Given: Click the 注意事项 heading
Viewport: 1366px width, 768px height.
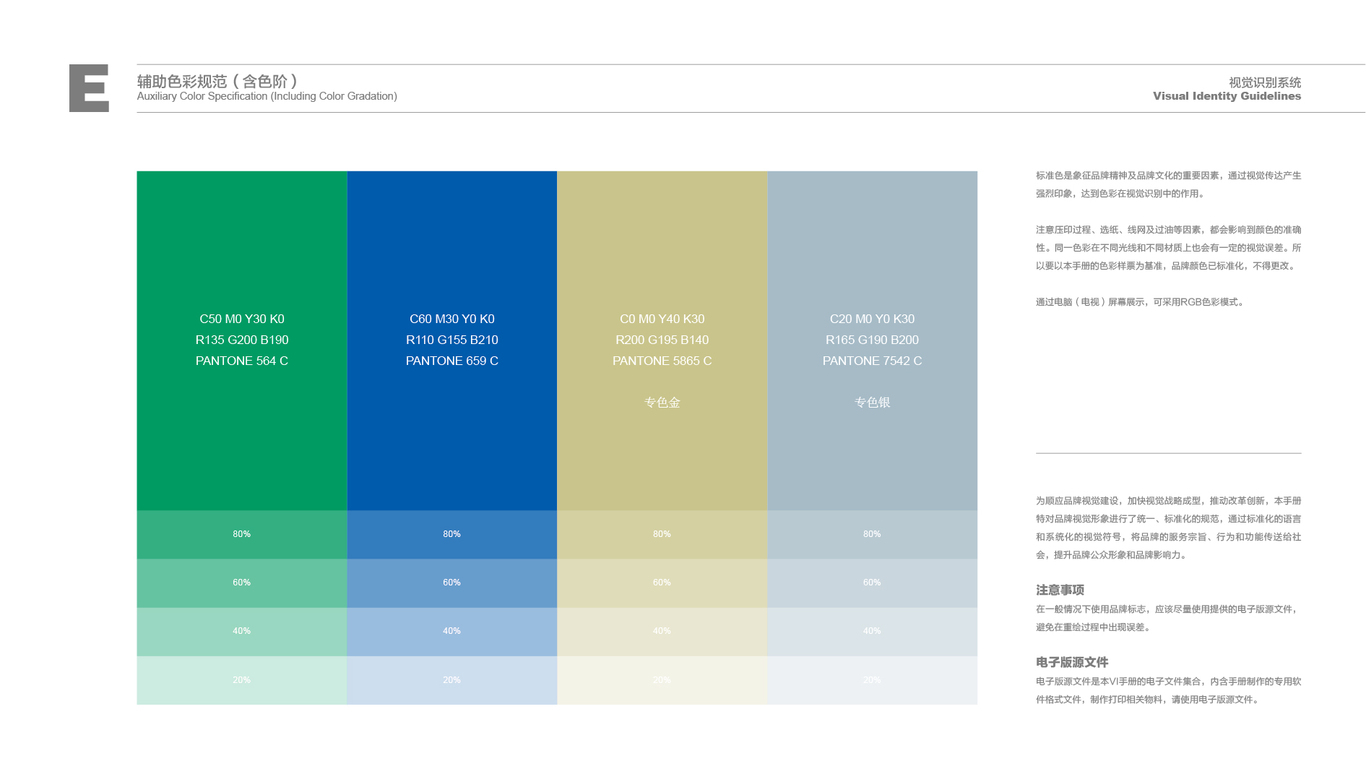Looking at the screenshot, I should [1060, 591].
